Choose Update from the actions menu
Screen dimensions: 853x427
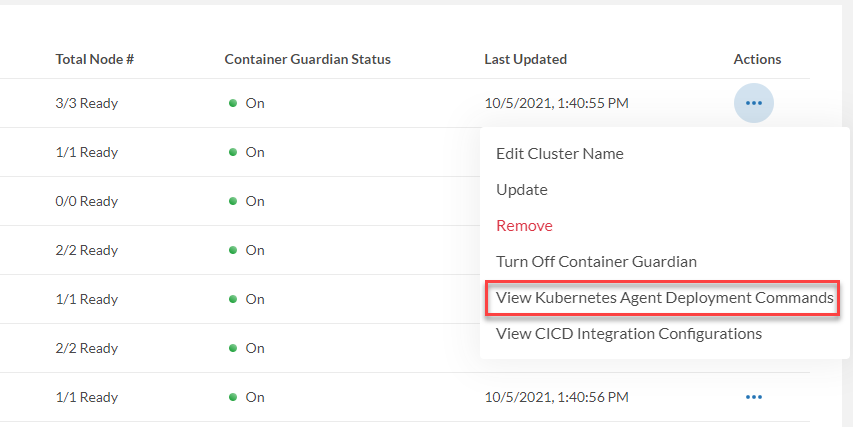click(521, 190)
